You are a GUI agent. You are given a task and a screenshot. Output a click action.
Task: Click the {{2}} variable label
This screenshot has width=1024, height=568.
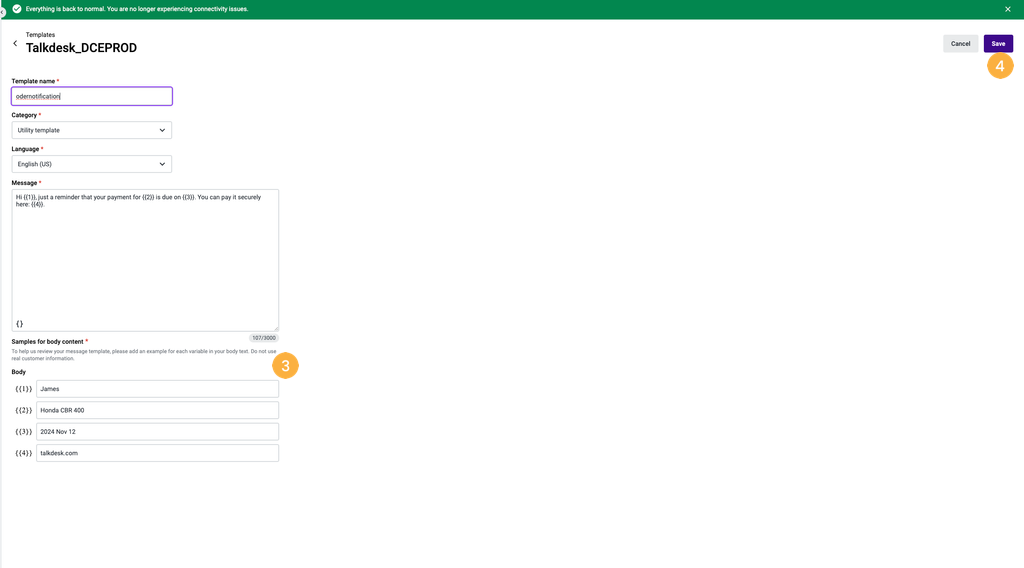coord(24,410)
